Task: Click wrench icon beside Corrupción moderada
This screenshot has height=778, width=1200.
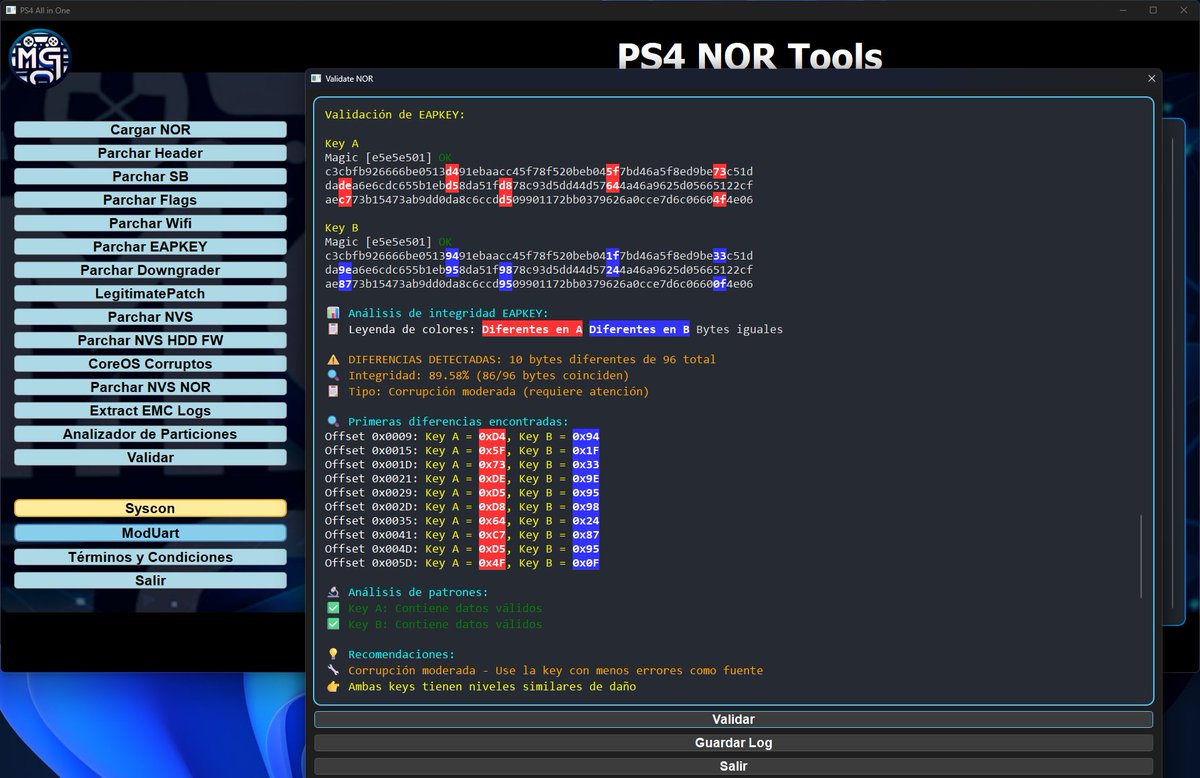Action: [333, 670]
